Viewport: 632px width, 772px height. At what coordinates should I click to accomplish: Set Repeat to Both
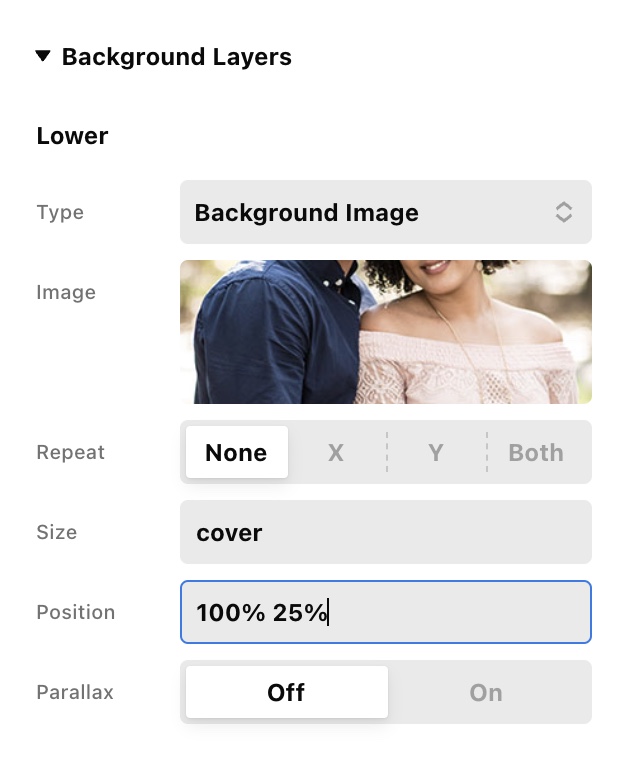coord(537,452)
